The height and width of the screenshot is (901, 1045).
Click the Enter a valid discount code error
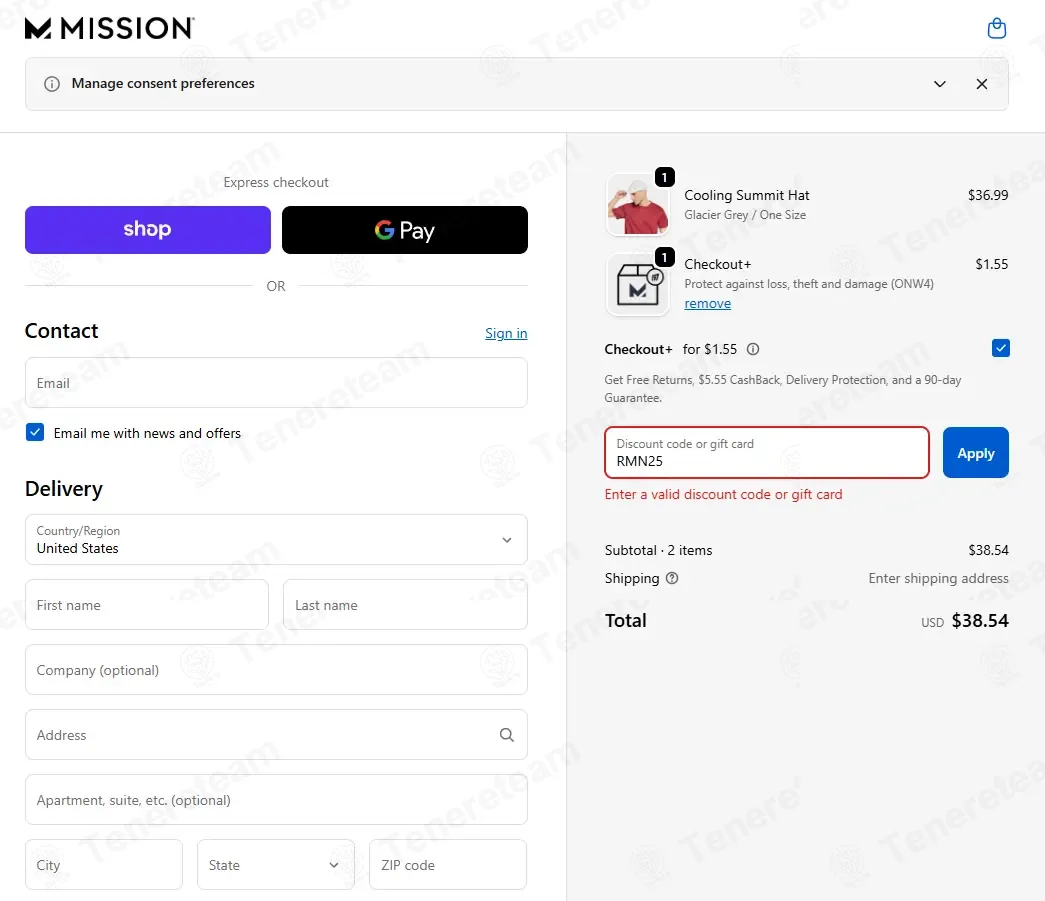coord(723,494)
